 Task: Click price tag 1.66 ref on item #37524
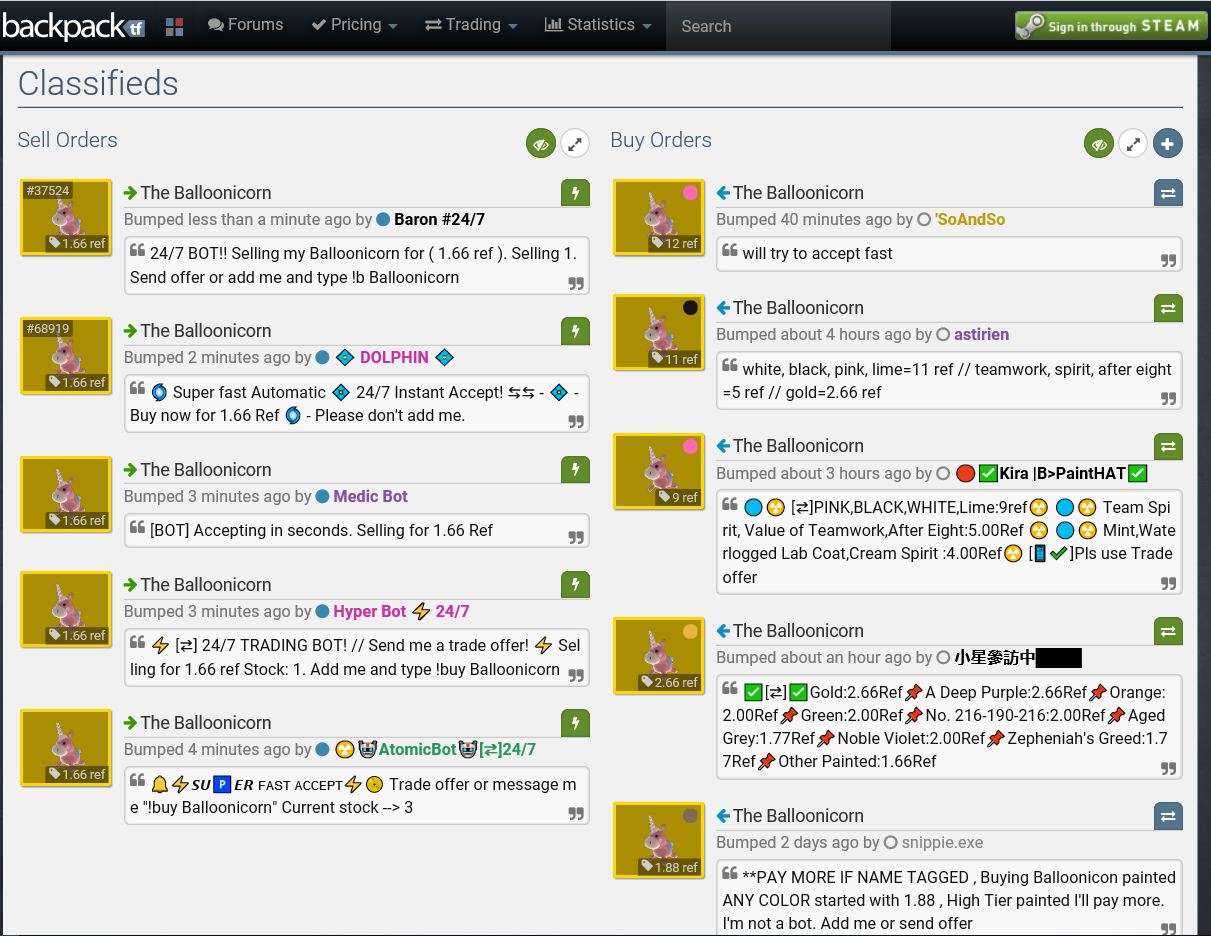click(77, 243)
